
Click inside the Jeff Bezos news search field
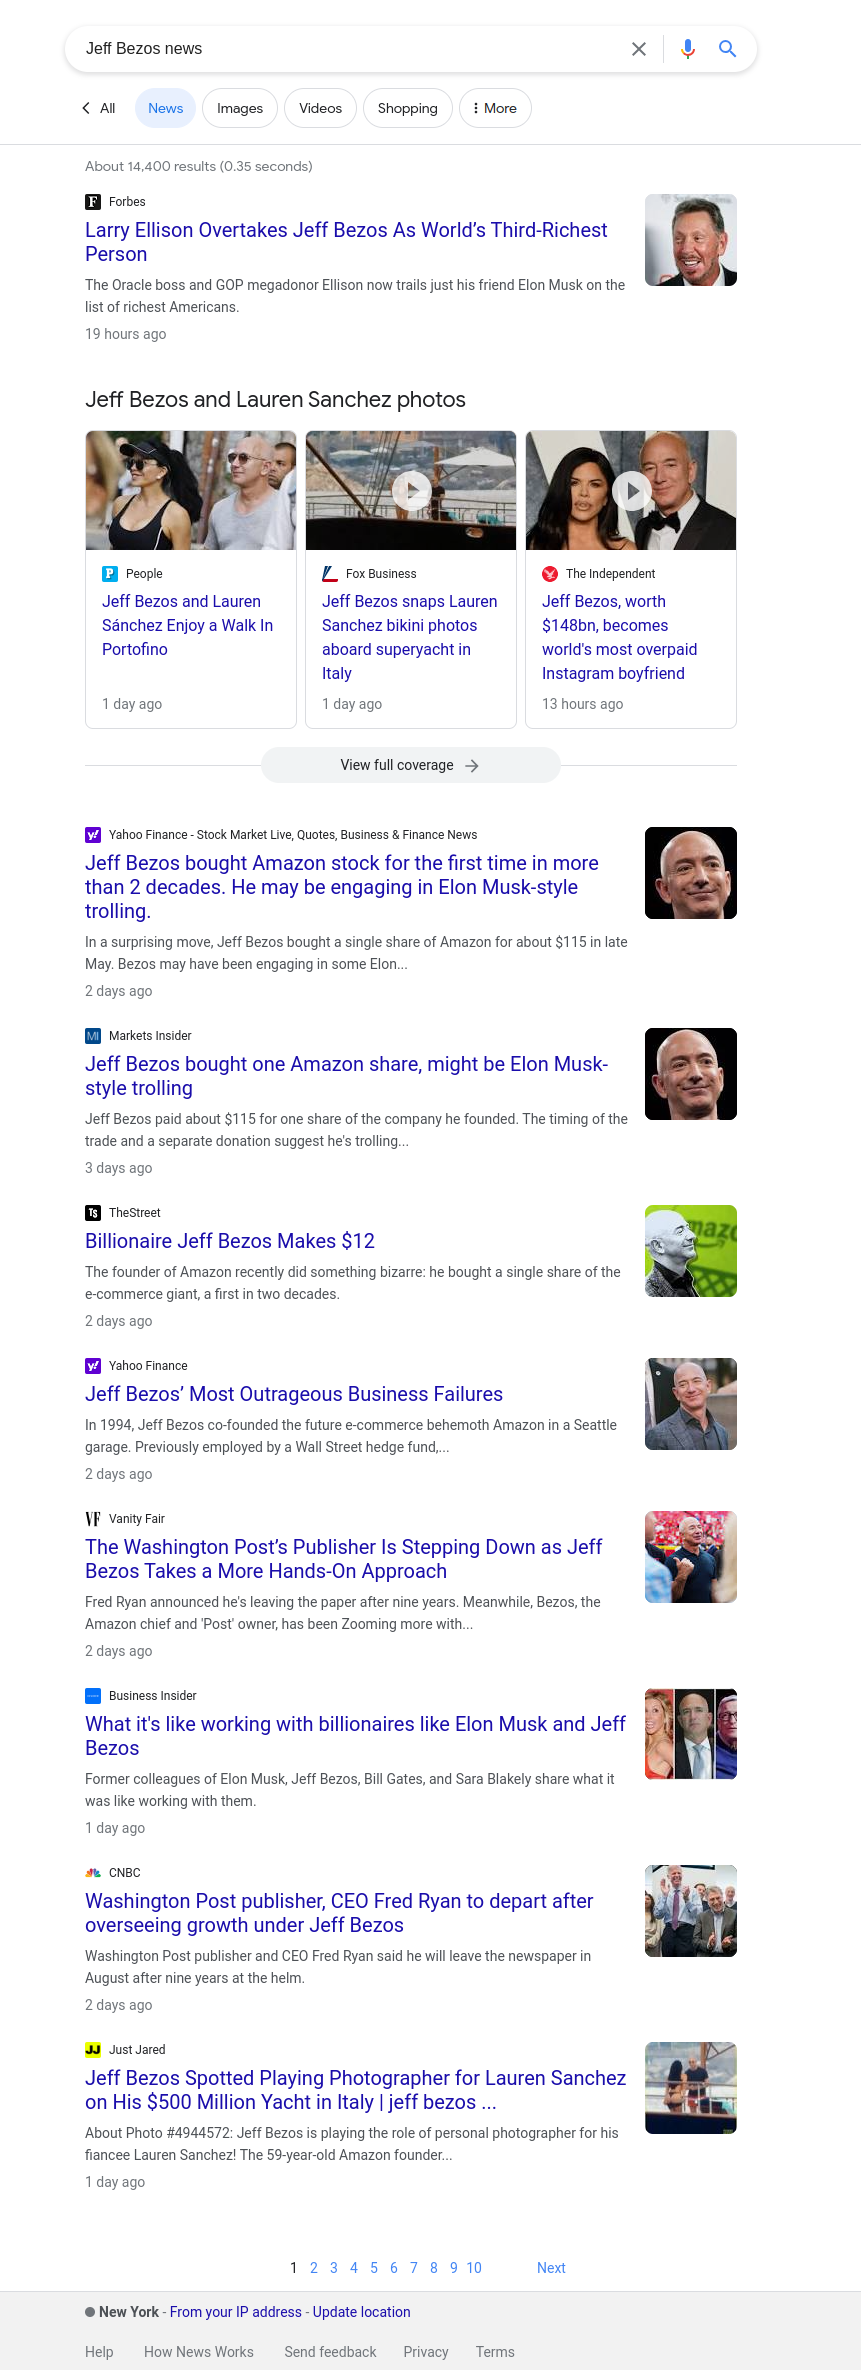pos(350,49)
